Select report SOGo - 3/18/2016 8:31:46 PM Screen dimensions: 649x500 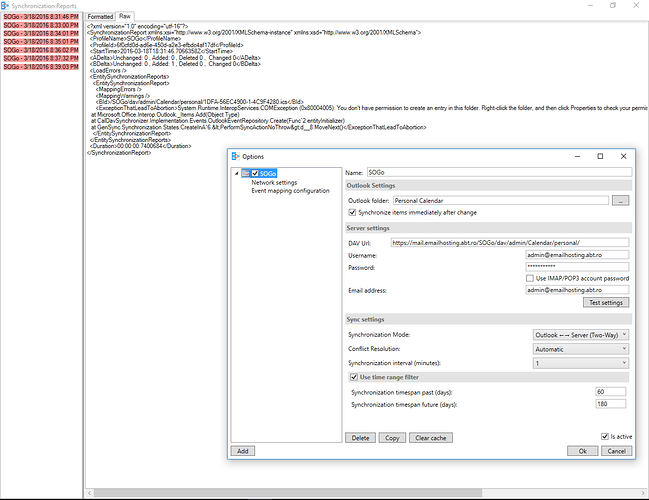pyautogui.click(x=41, y=17)
